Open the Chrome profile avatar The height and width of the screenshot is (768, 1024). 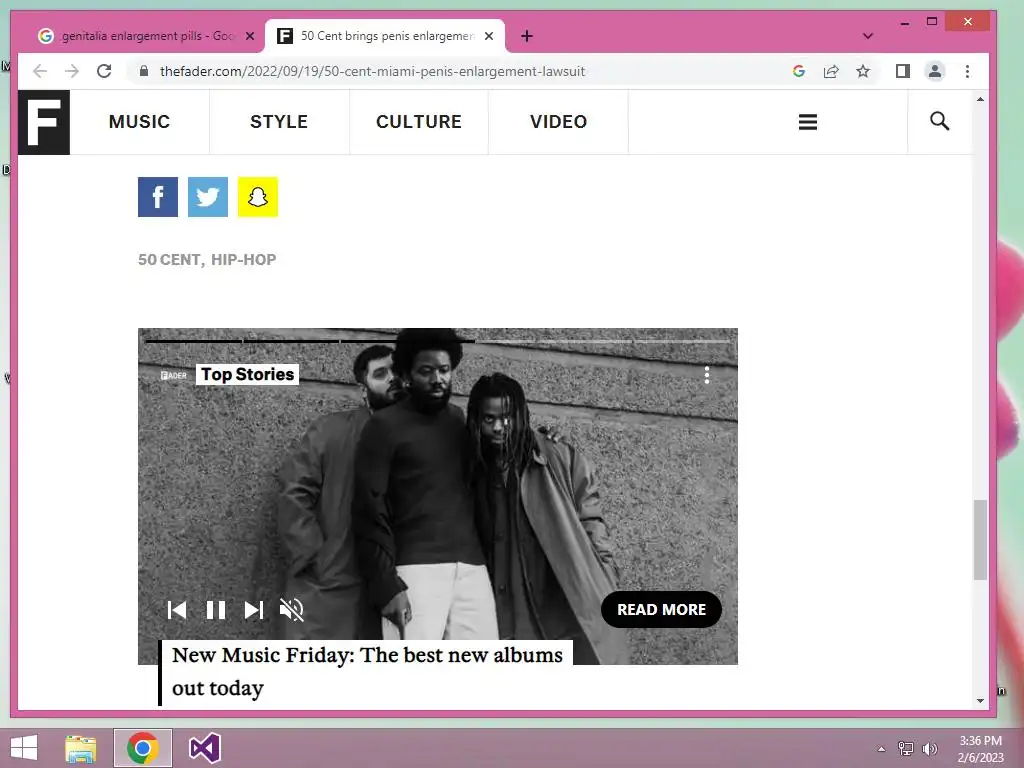tap(935, 71)
